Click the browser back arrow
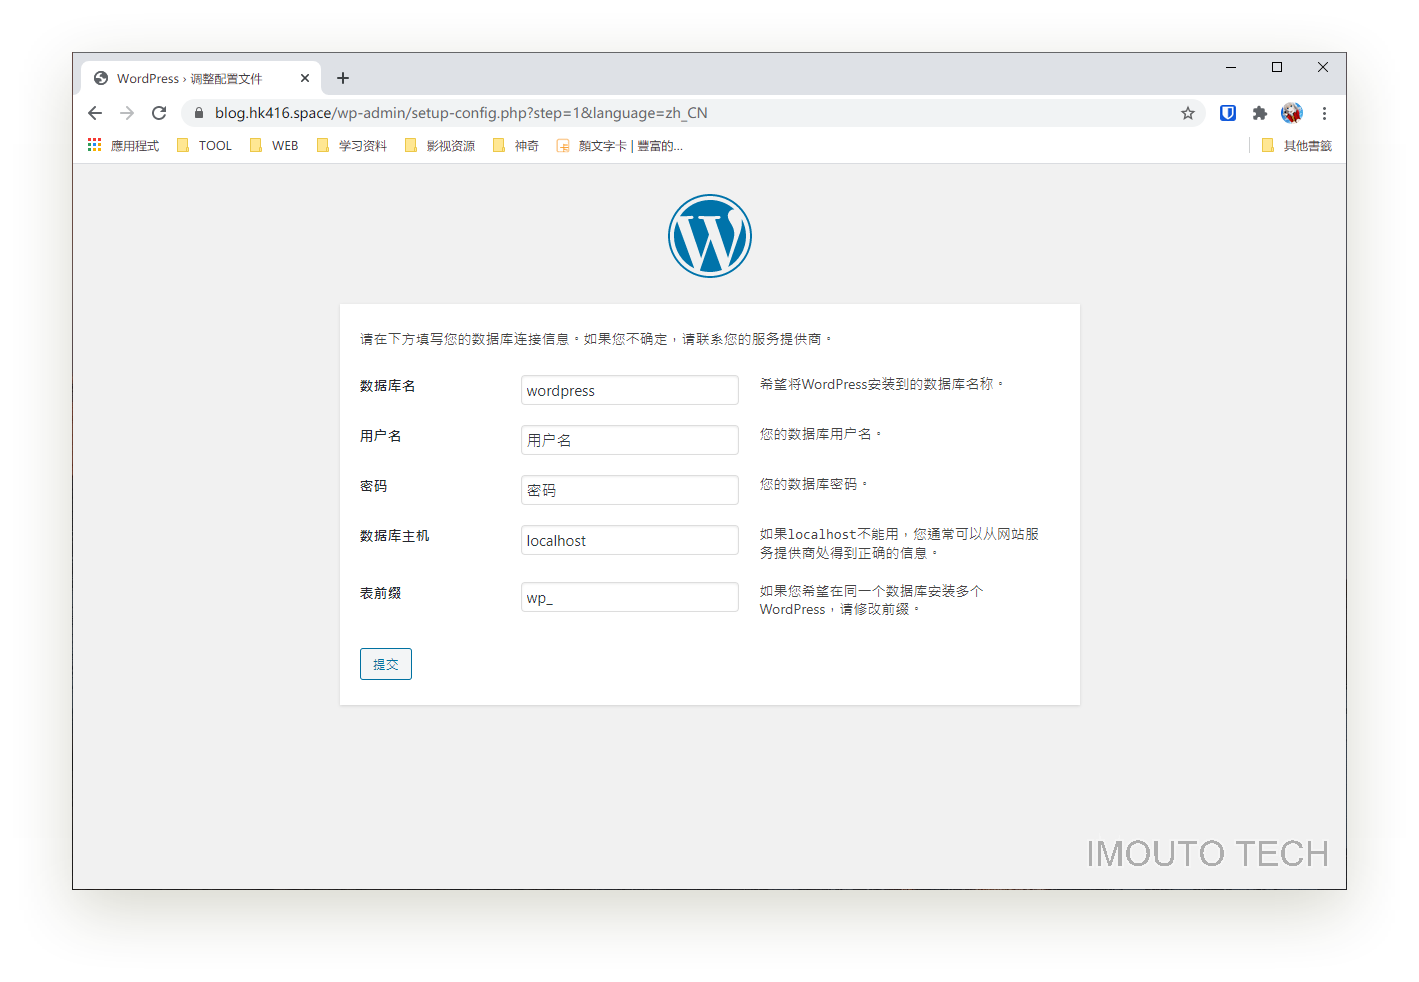The image size is (1419, 982). click(x=95, y=113)
